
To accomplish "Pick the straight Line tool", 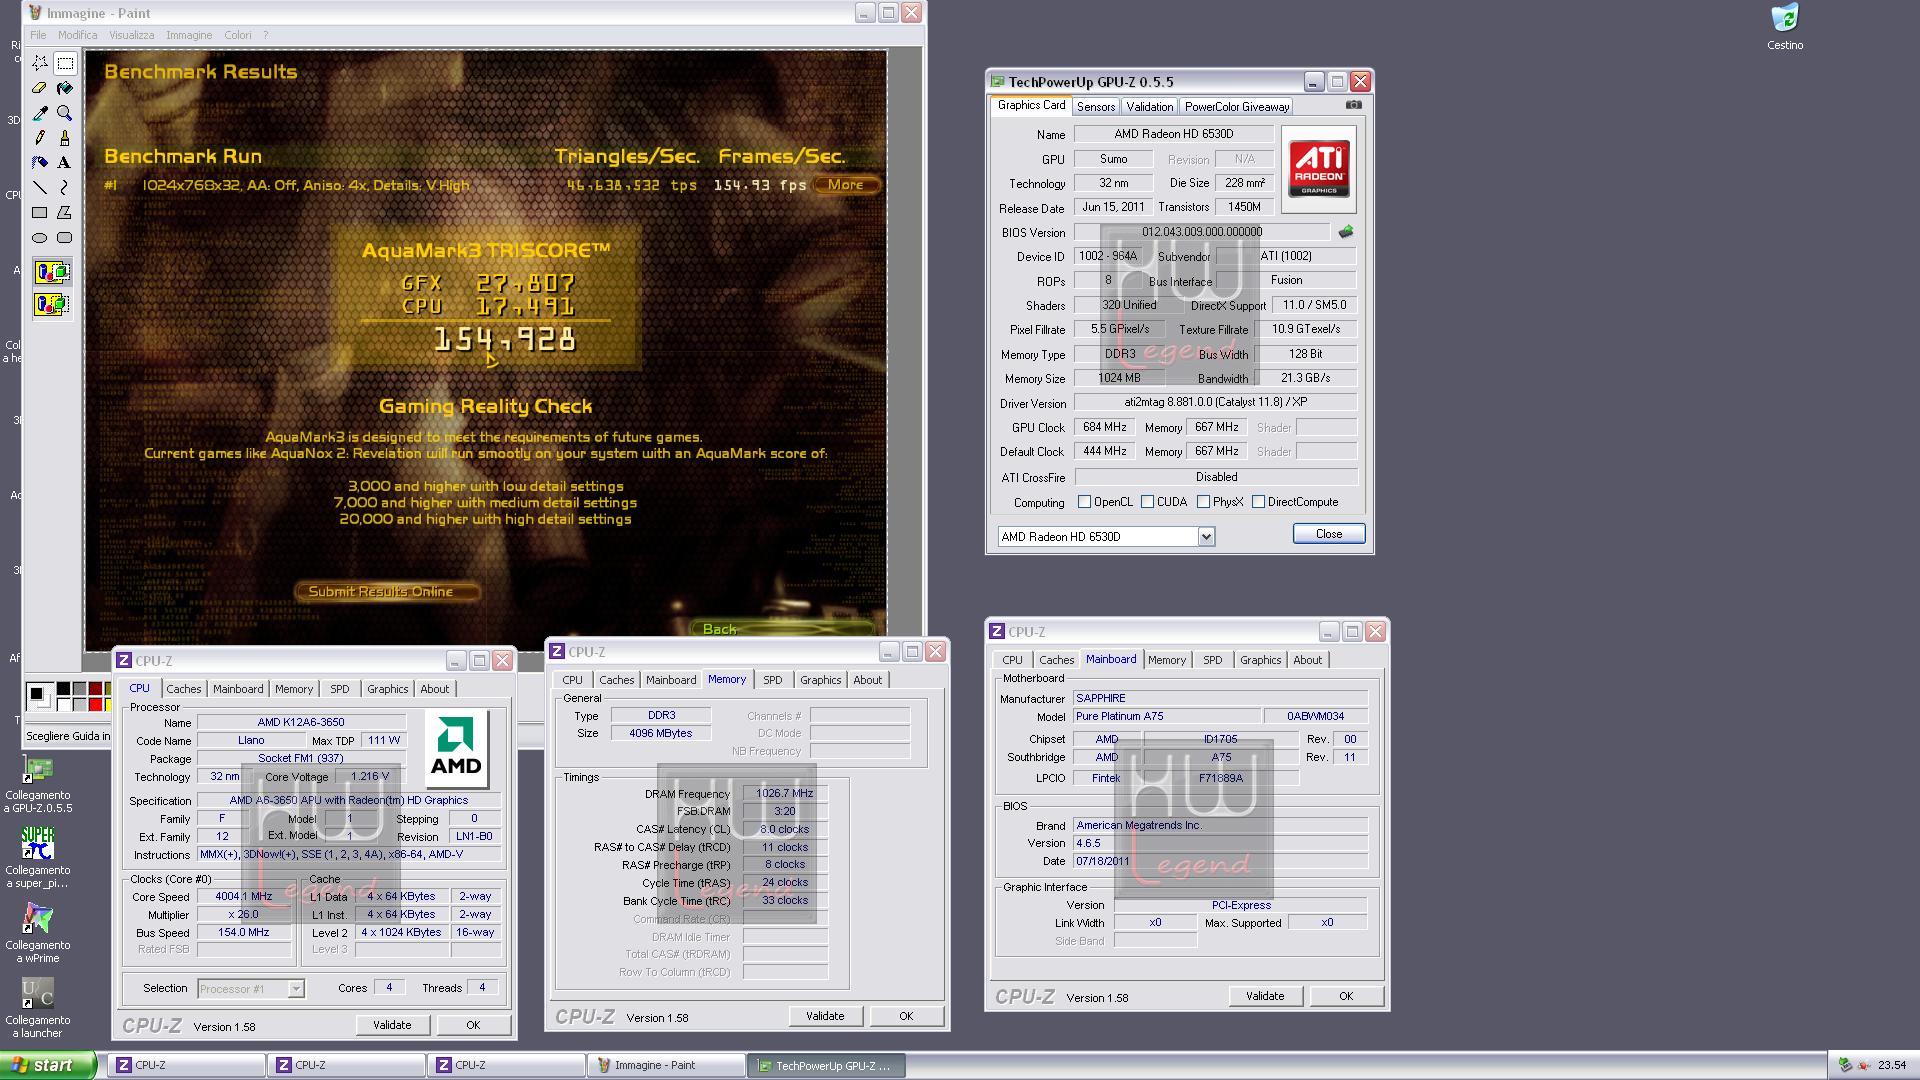I will click(39, 187).
